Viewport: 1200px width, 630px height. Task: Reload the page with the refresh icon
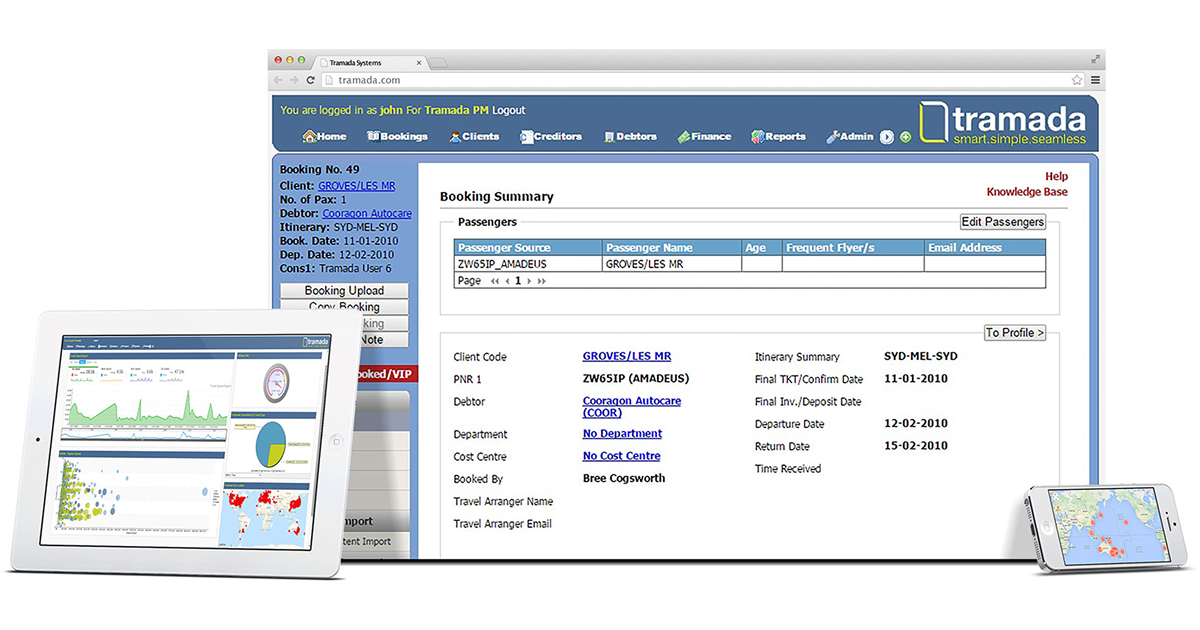click(x=311, y=80)
